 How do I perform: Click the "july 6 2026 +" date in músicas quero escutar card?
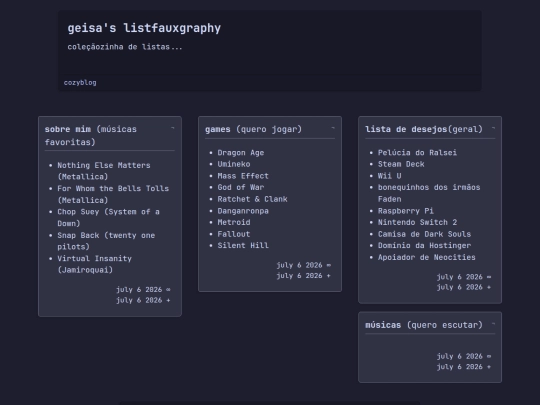464,367
